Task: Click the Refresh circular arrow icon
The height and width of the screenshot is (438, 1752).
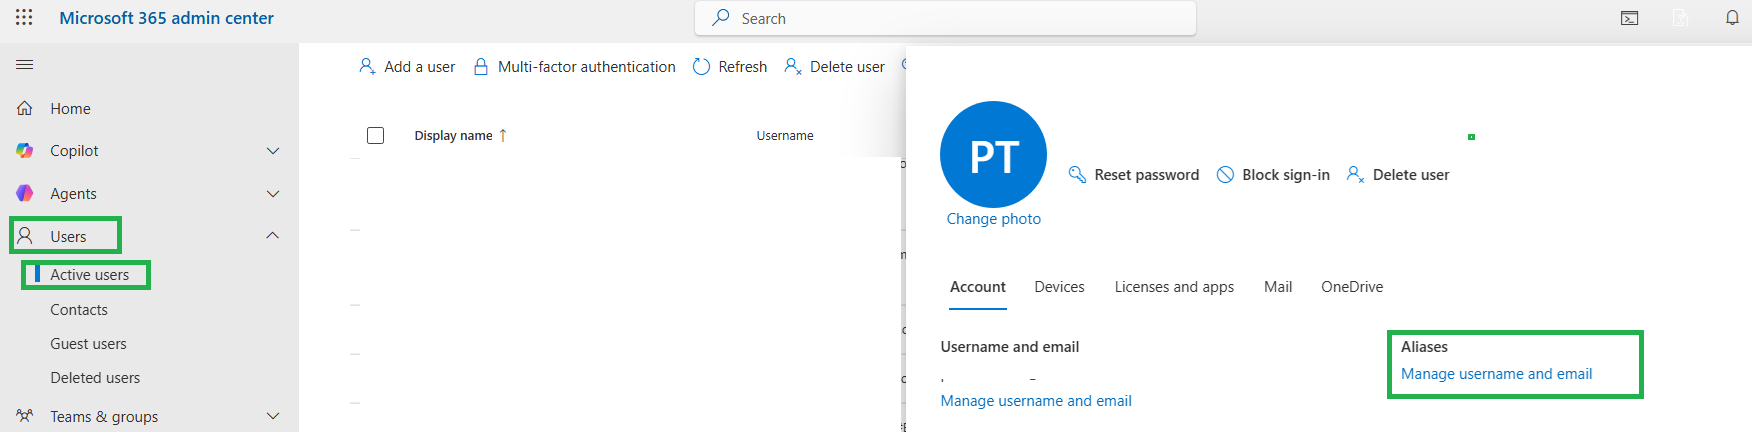Action: coord(701,66)
